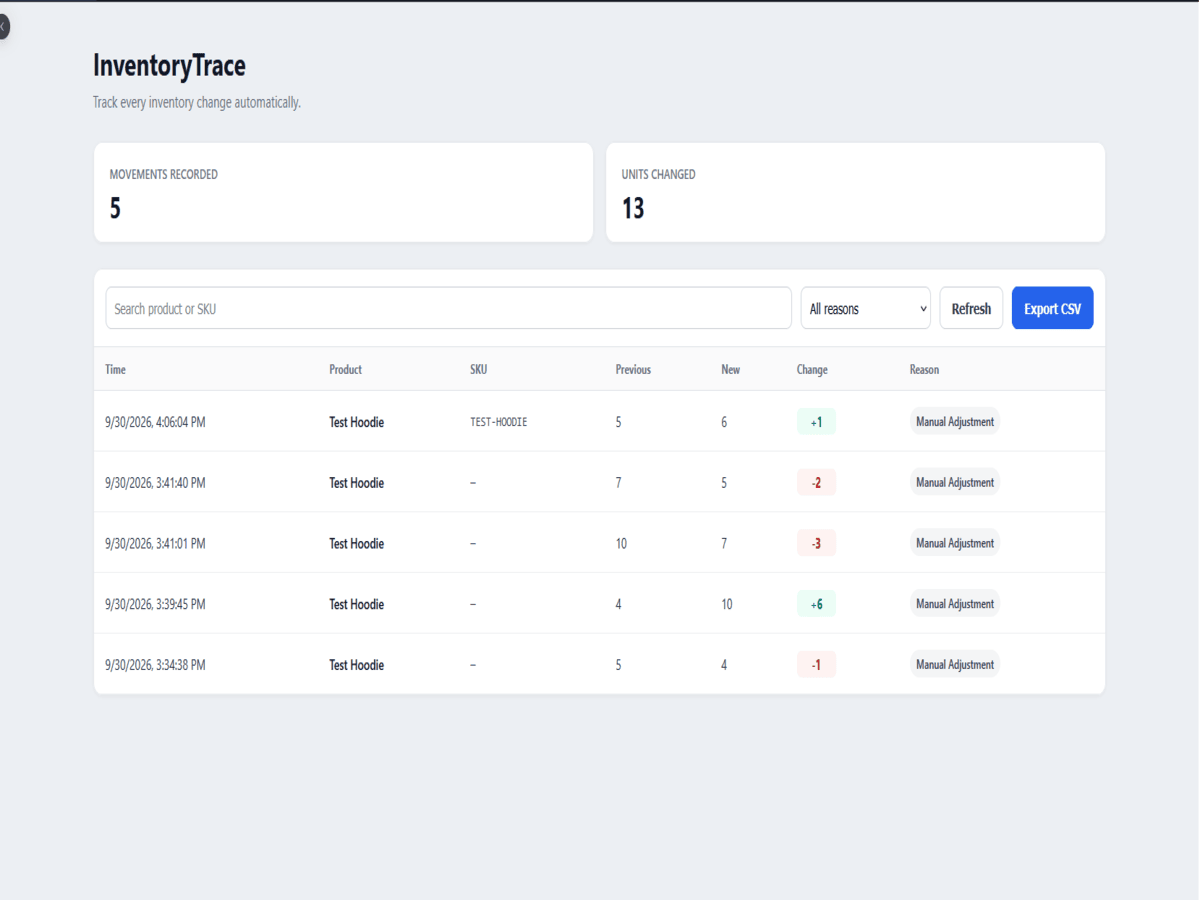Click the -1 change badge
The height and width of the screenshot is (900, 1200).
click(816, 665)
